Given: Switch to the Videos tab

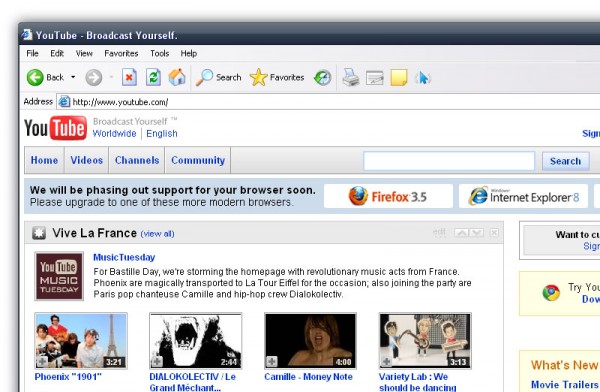Looking at the screenshot, I should pos(86,160).
